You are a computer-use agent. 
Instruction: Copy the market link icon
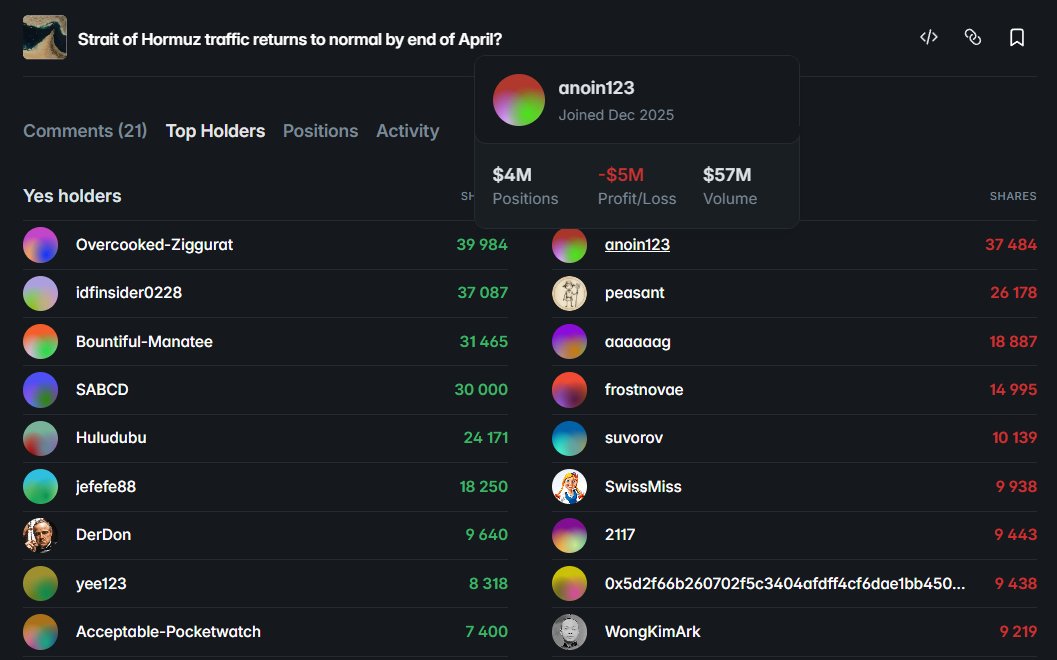[x=972, y=36]
